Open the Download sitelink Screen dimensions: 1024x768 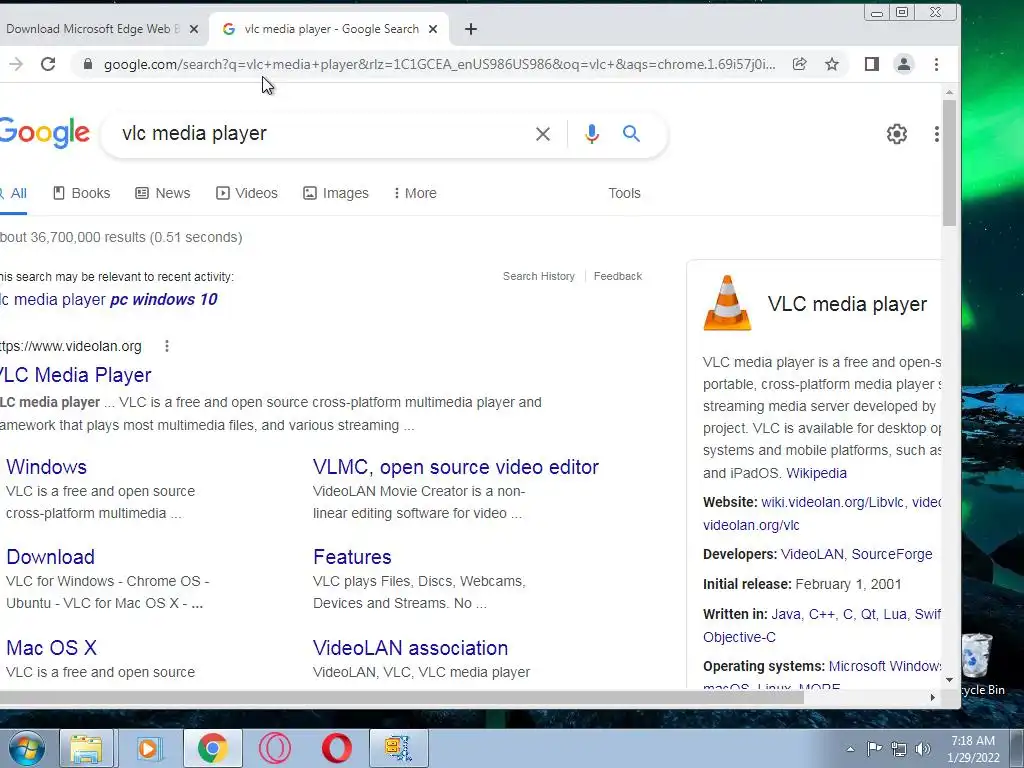coord(50,557)
